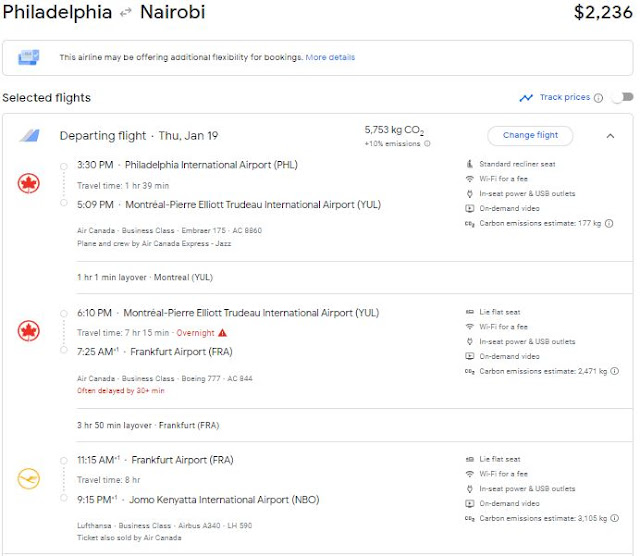Click the Standard recliner seat icon
This screenshot has width=640, height=556.
pos(469,164)
